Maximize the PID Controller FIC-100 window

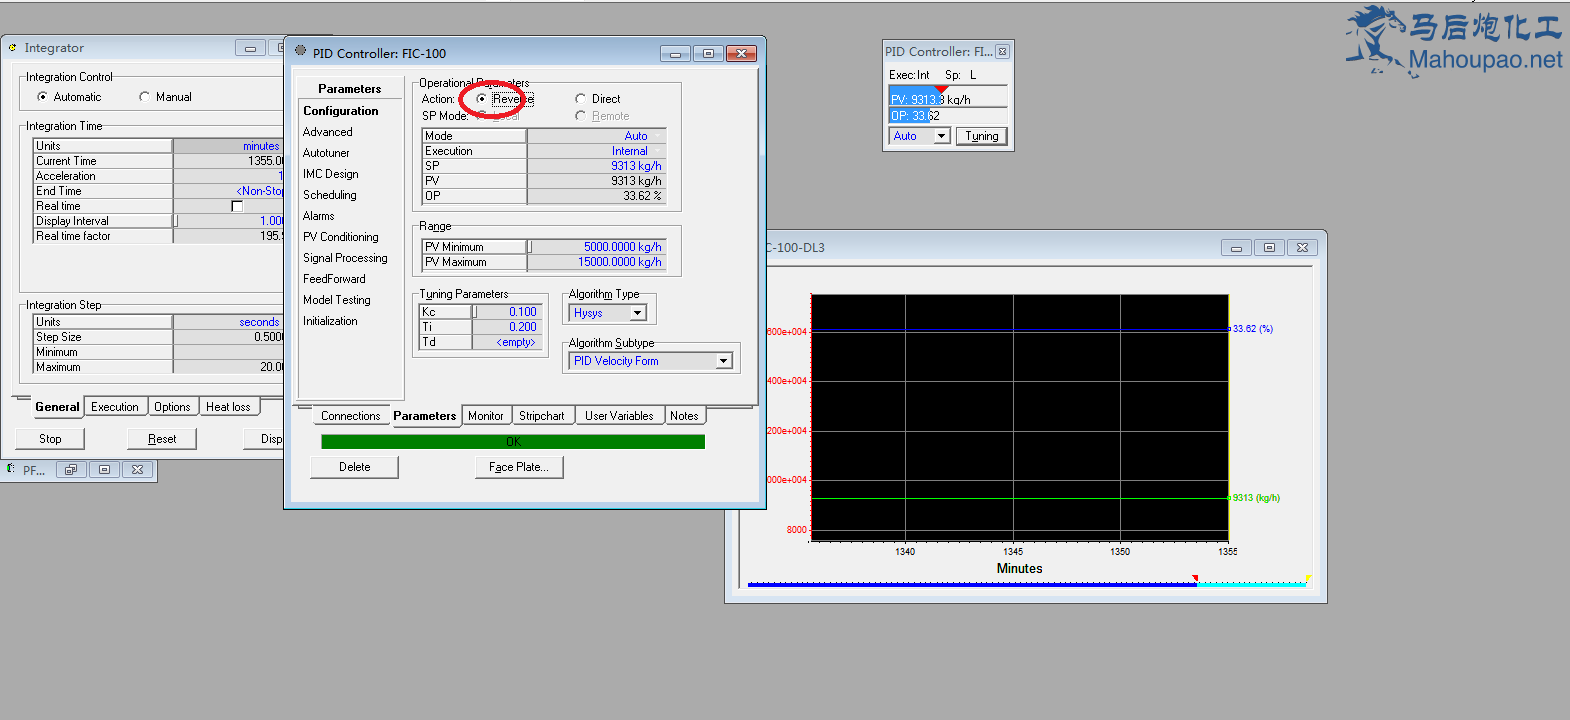tap(708, 54)
